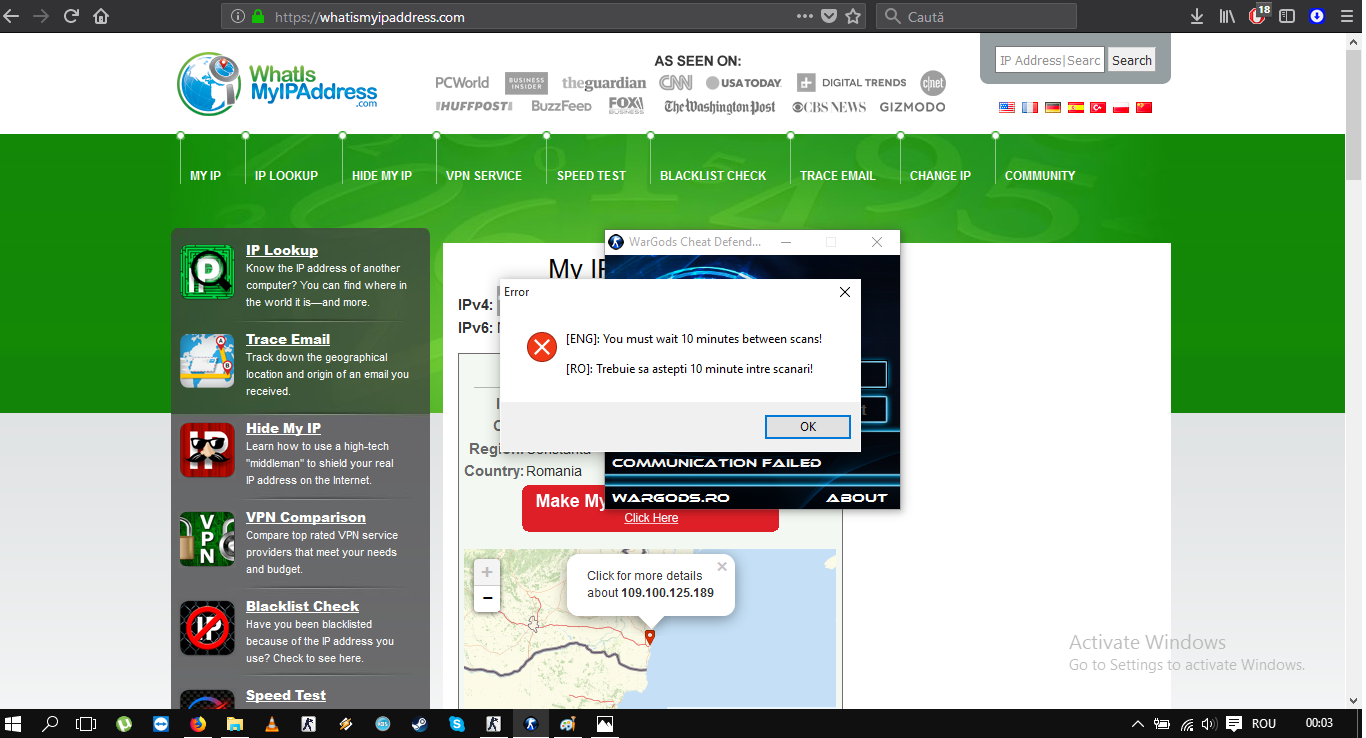Click the Hide My IP sidebar icon
1366x738 pixels.
207,450
